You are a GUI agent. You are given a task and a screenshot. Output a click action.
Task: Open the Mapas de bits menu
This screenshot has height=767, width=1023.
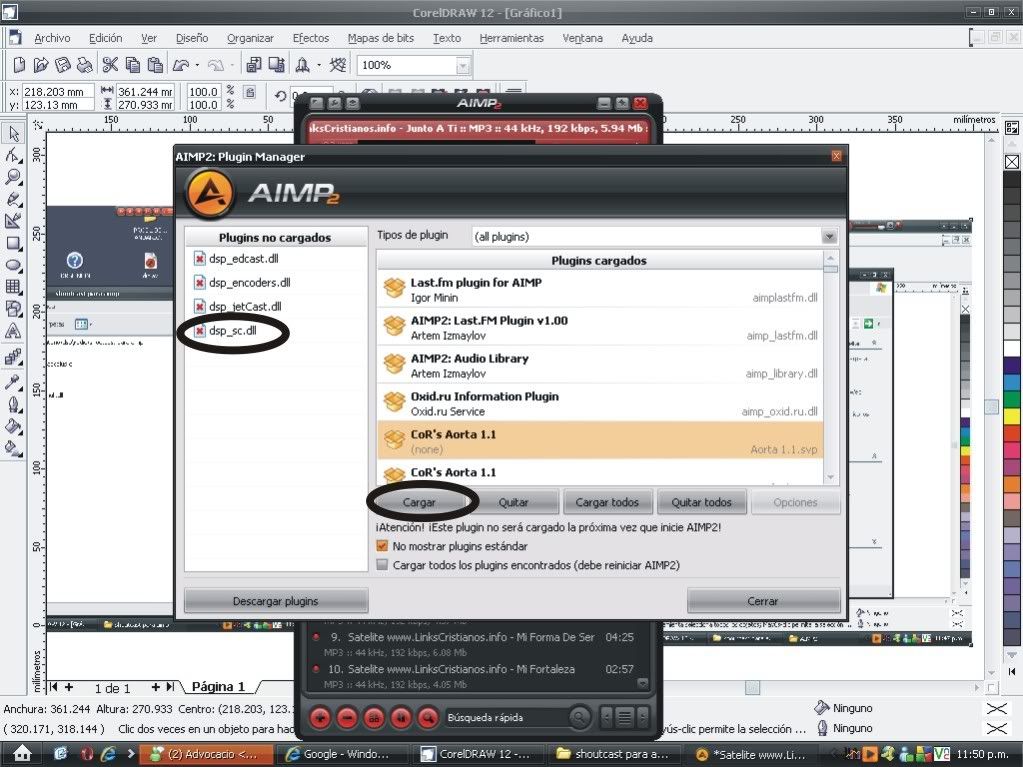[x=380, y=38]
